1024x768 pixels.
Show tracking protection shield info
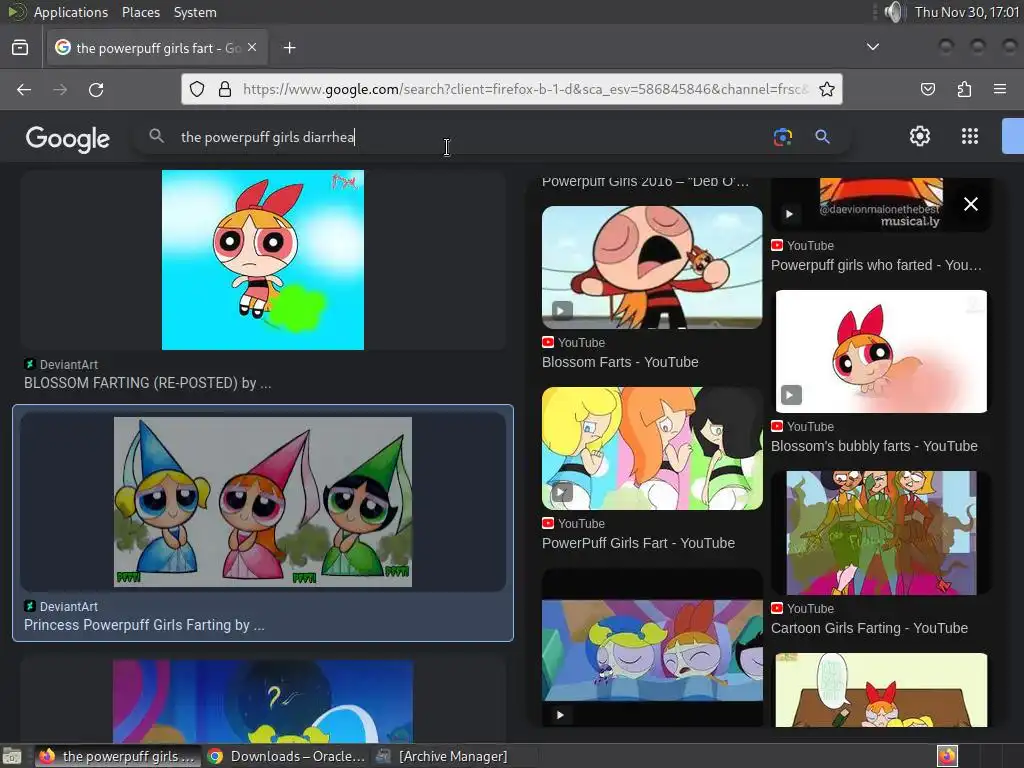[x=197, y=89]
